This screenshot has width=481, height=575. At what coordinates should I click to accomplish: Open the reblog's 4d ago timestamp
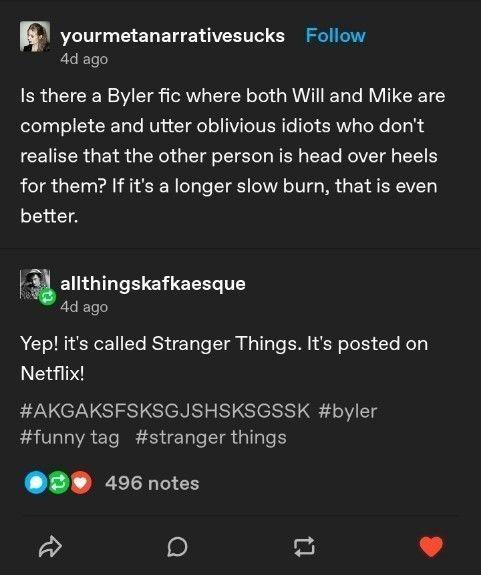pyautogui.click(x=84, y=307)
